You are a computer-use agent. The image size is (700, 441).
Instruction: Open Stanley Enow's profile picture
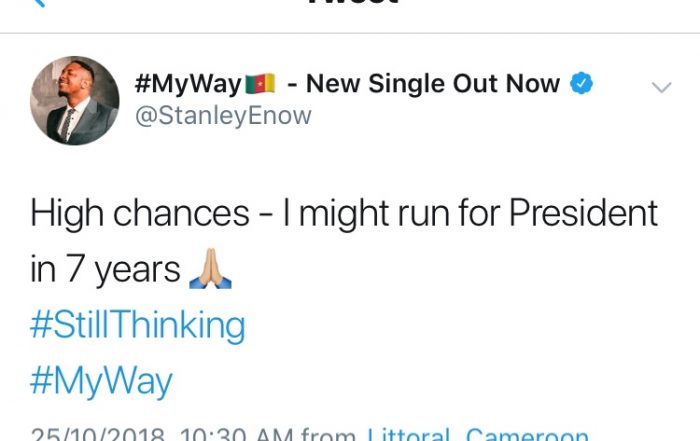(x=75, y=100)
